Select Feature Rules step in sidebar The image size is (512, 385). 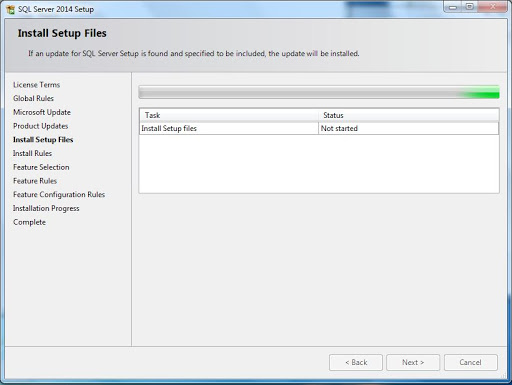[35, 181]
